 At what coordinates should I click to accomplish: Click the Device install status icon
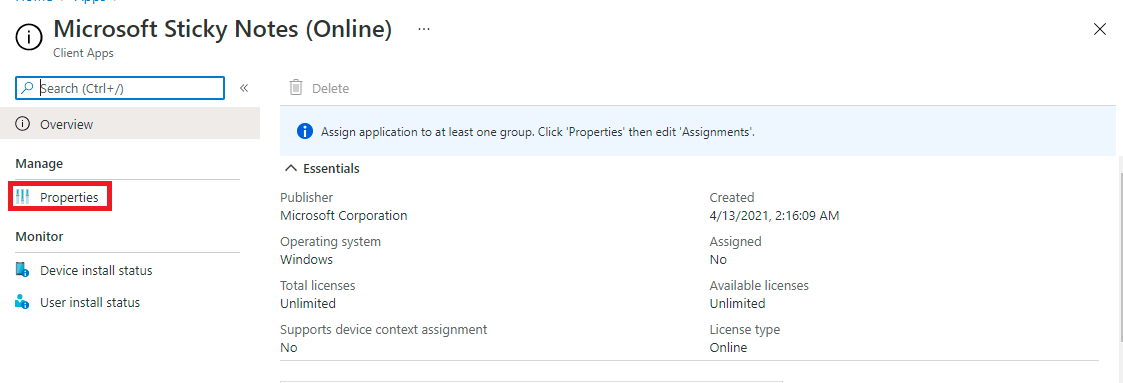[x=22, y=271]
